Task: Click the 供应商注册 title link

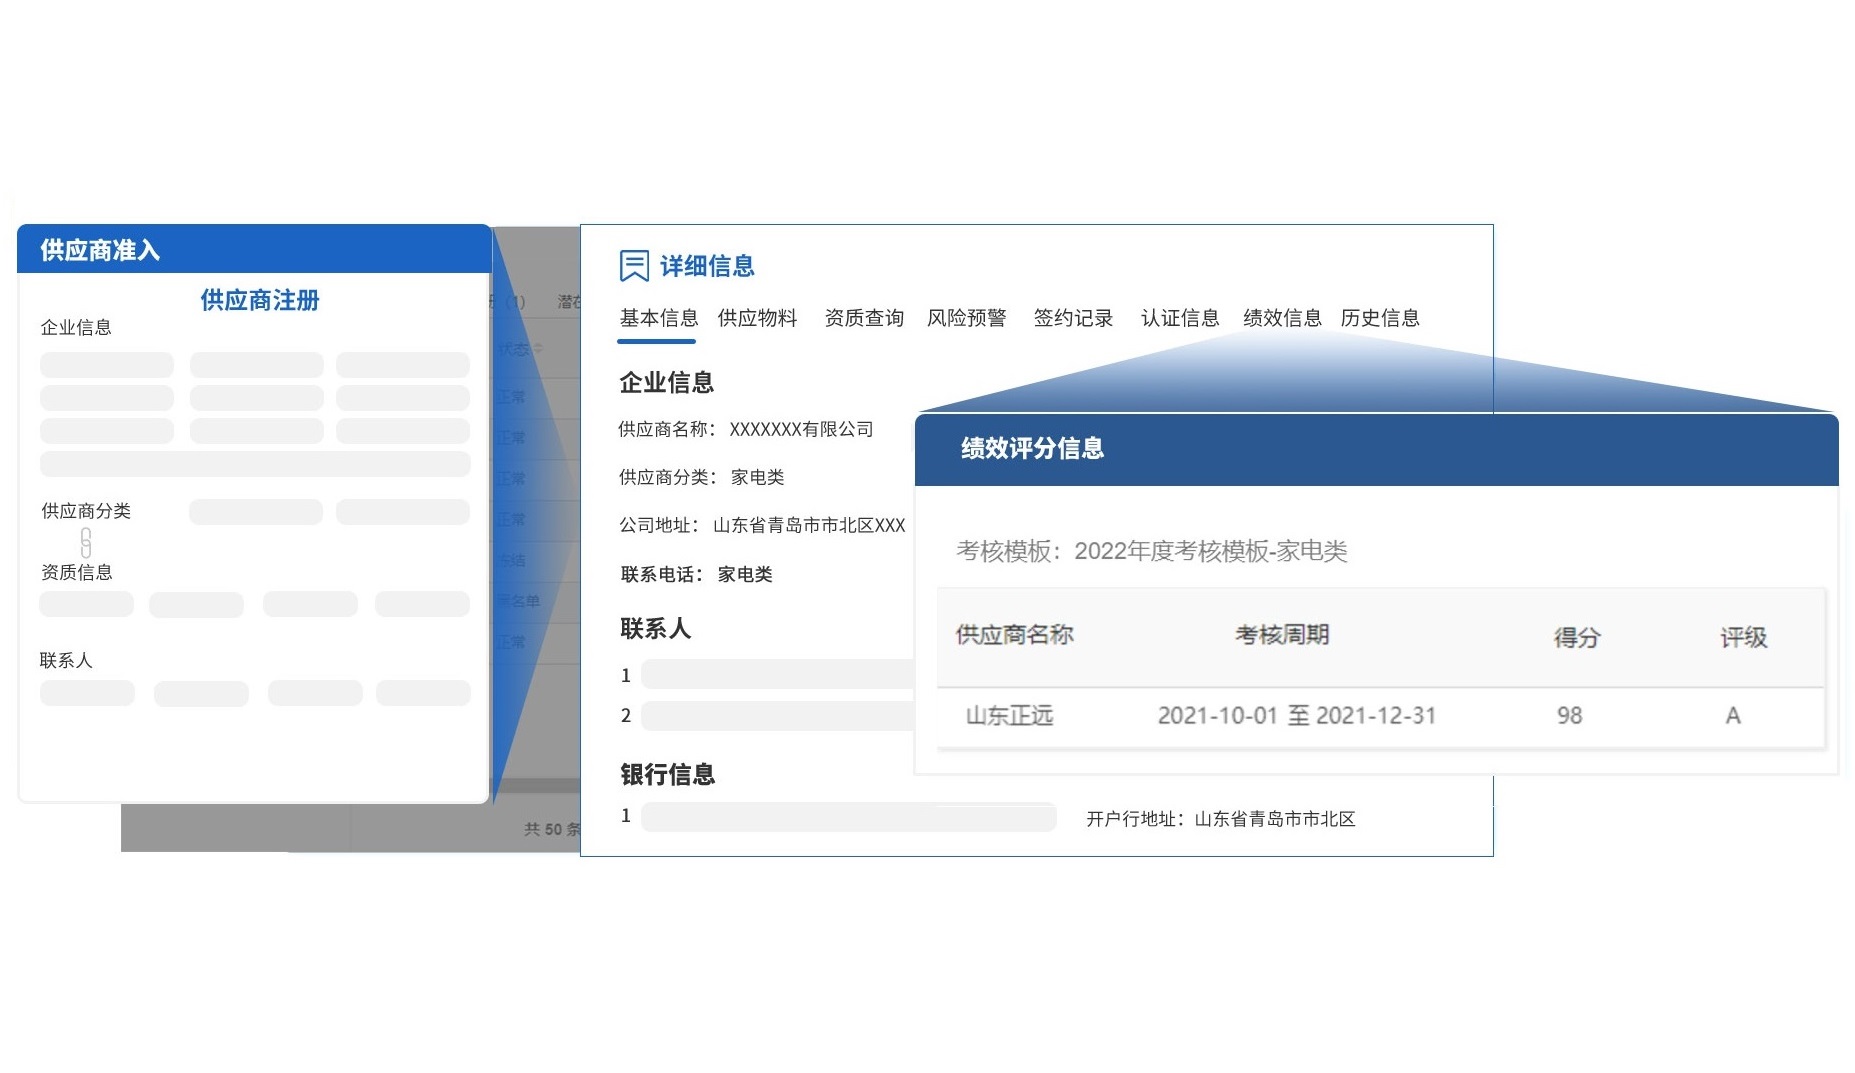Action: tap(259, 300)
